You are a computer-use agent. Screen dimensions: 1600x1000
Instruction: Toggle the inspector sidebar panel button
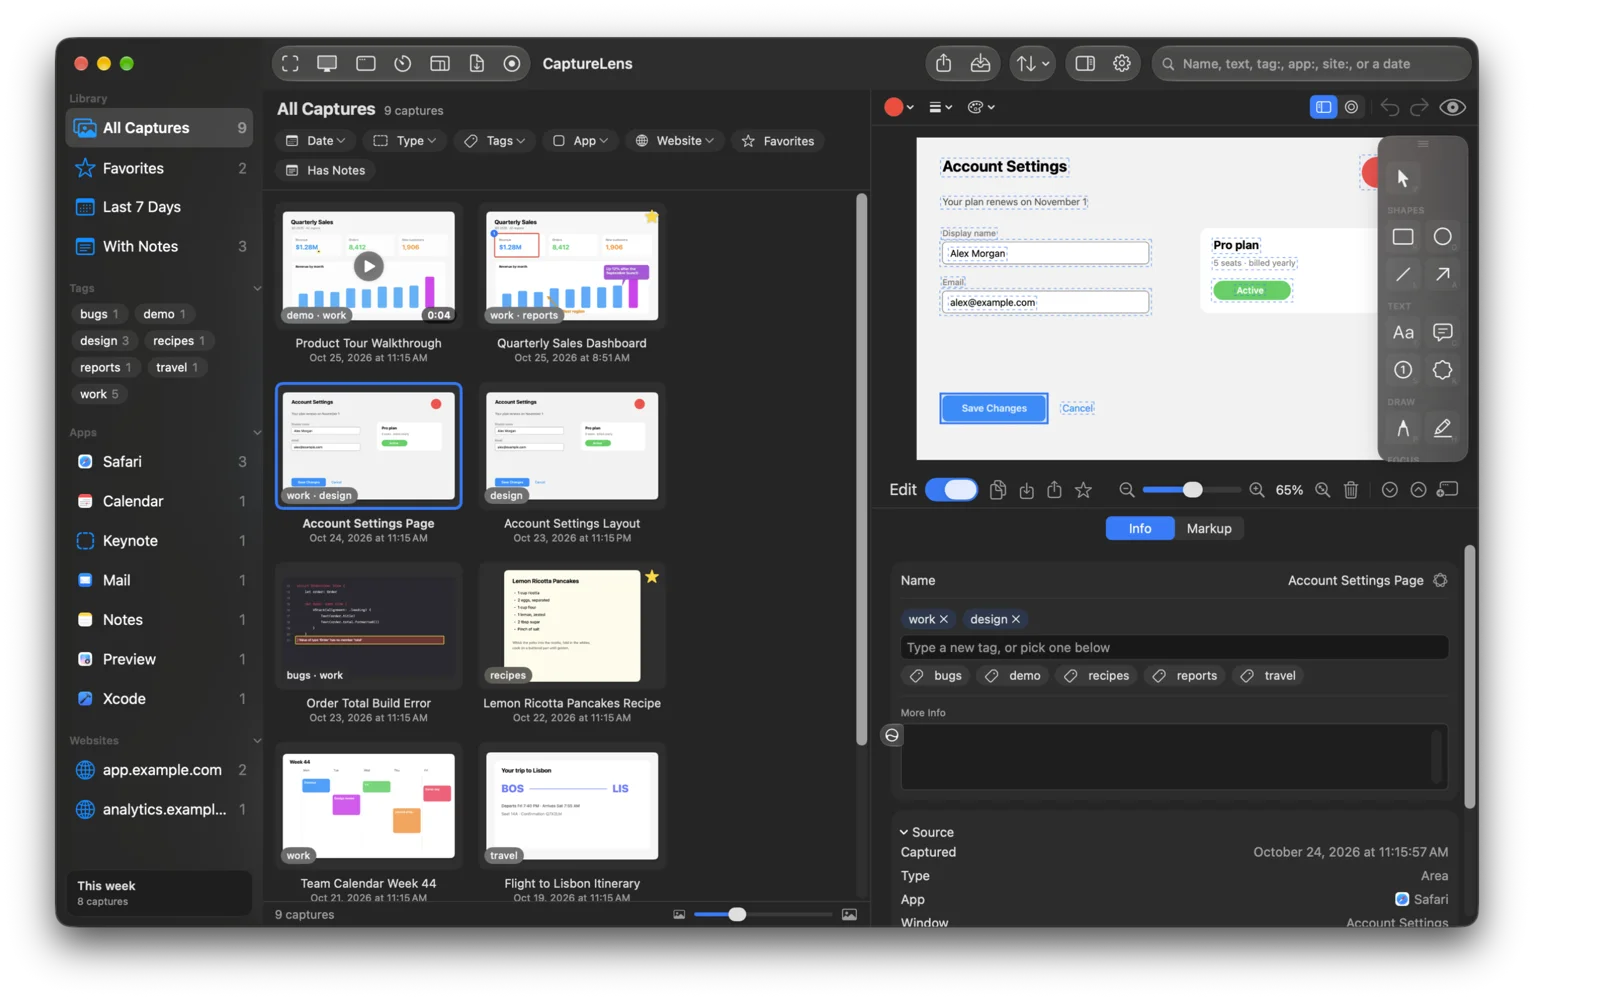pos(1085,64)
